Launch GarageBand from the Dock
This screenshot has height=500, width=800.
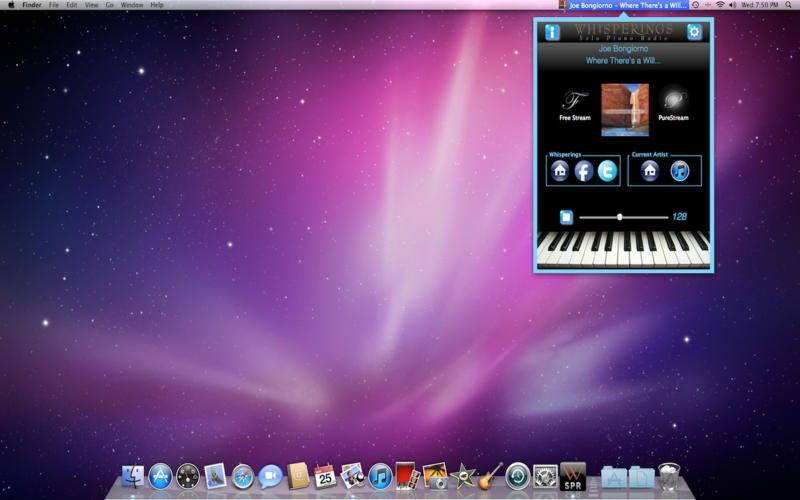[490, 477]
